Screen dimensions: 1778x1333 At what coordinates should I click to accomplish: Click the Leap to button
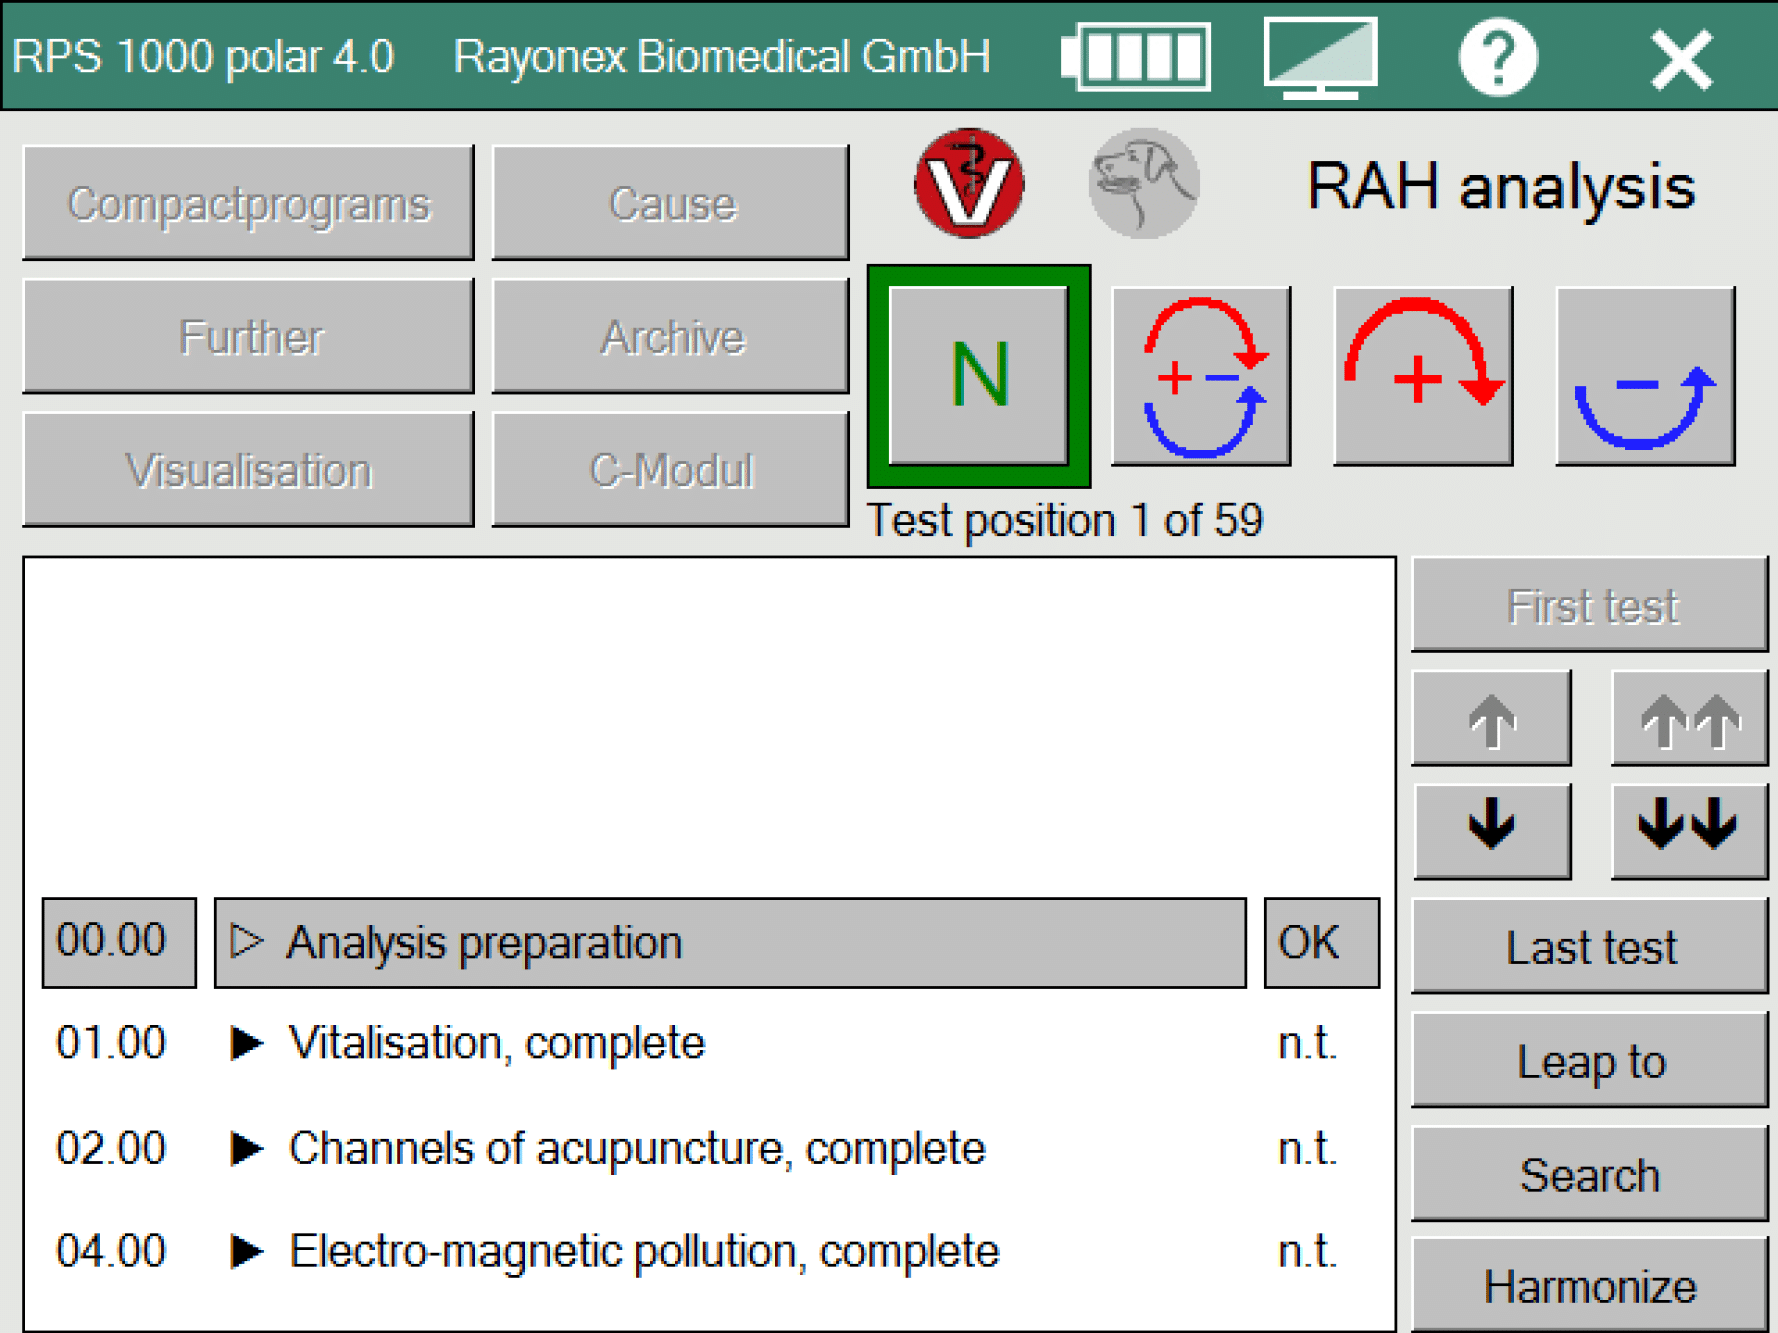pyautogui.click(x=1590, y=1061)
